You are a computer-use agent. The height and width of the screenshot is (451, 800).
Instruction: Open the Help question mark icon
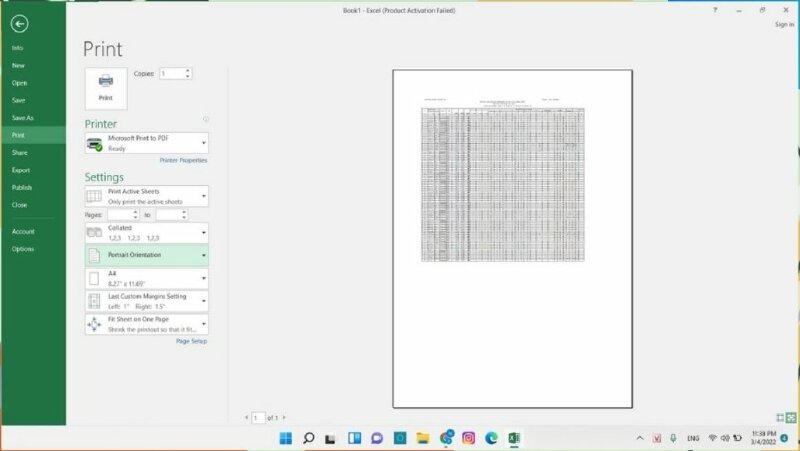(715, 10)
